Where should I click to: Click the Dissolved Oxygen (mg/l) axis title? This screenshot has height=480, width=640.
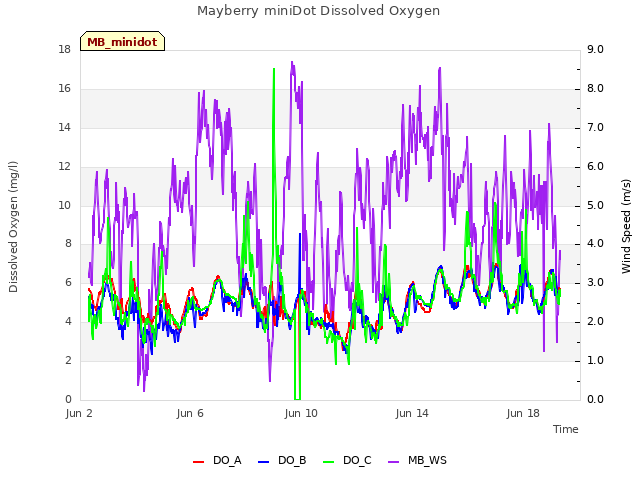tap(13, 227)
